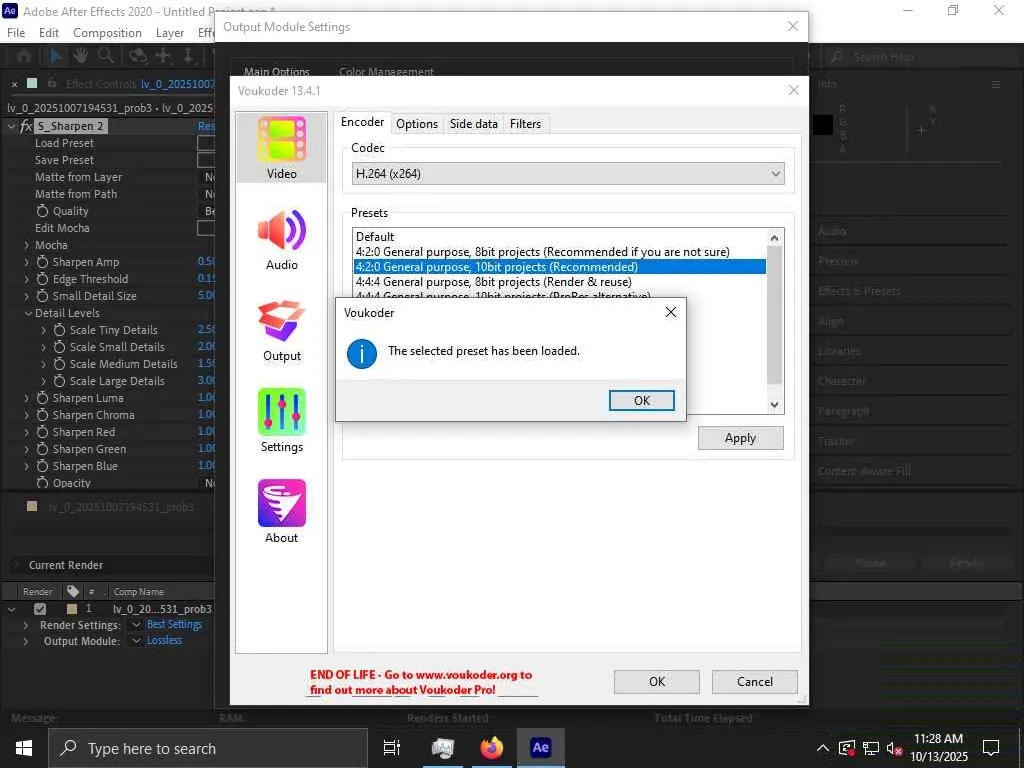Open Firefox from the taskbar
This screenshot has height=768, width=1024.
pyautogui.click(x=492, y=748)
